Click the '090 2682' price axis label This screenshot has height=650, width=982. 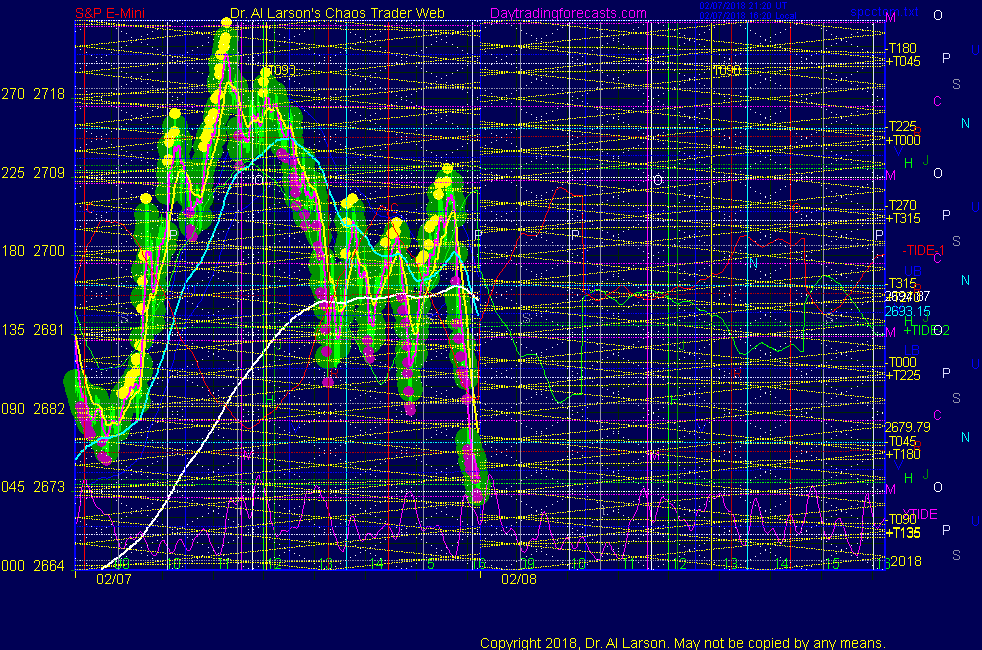33,409
